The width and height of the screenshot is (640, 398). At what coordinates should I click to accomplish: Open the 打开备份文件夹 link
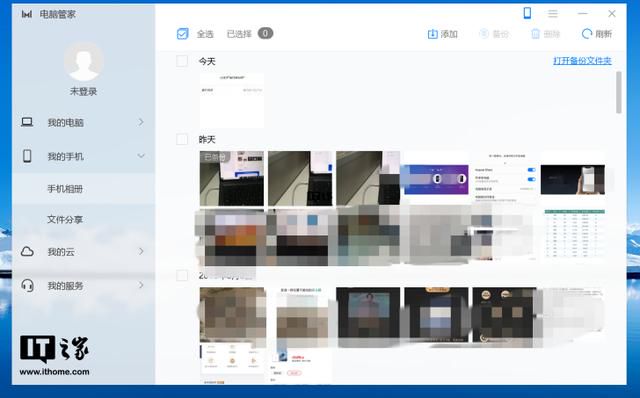(x=582, y=61)
